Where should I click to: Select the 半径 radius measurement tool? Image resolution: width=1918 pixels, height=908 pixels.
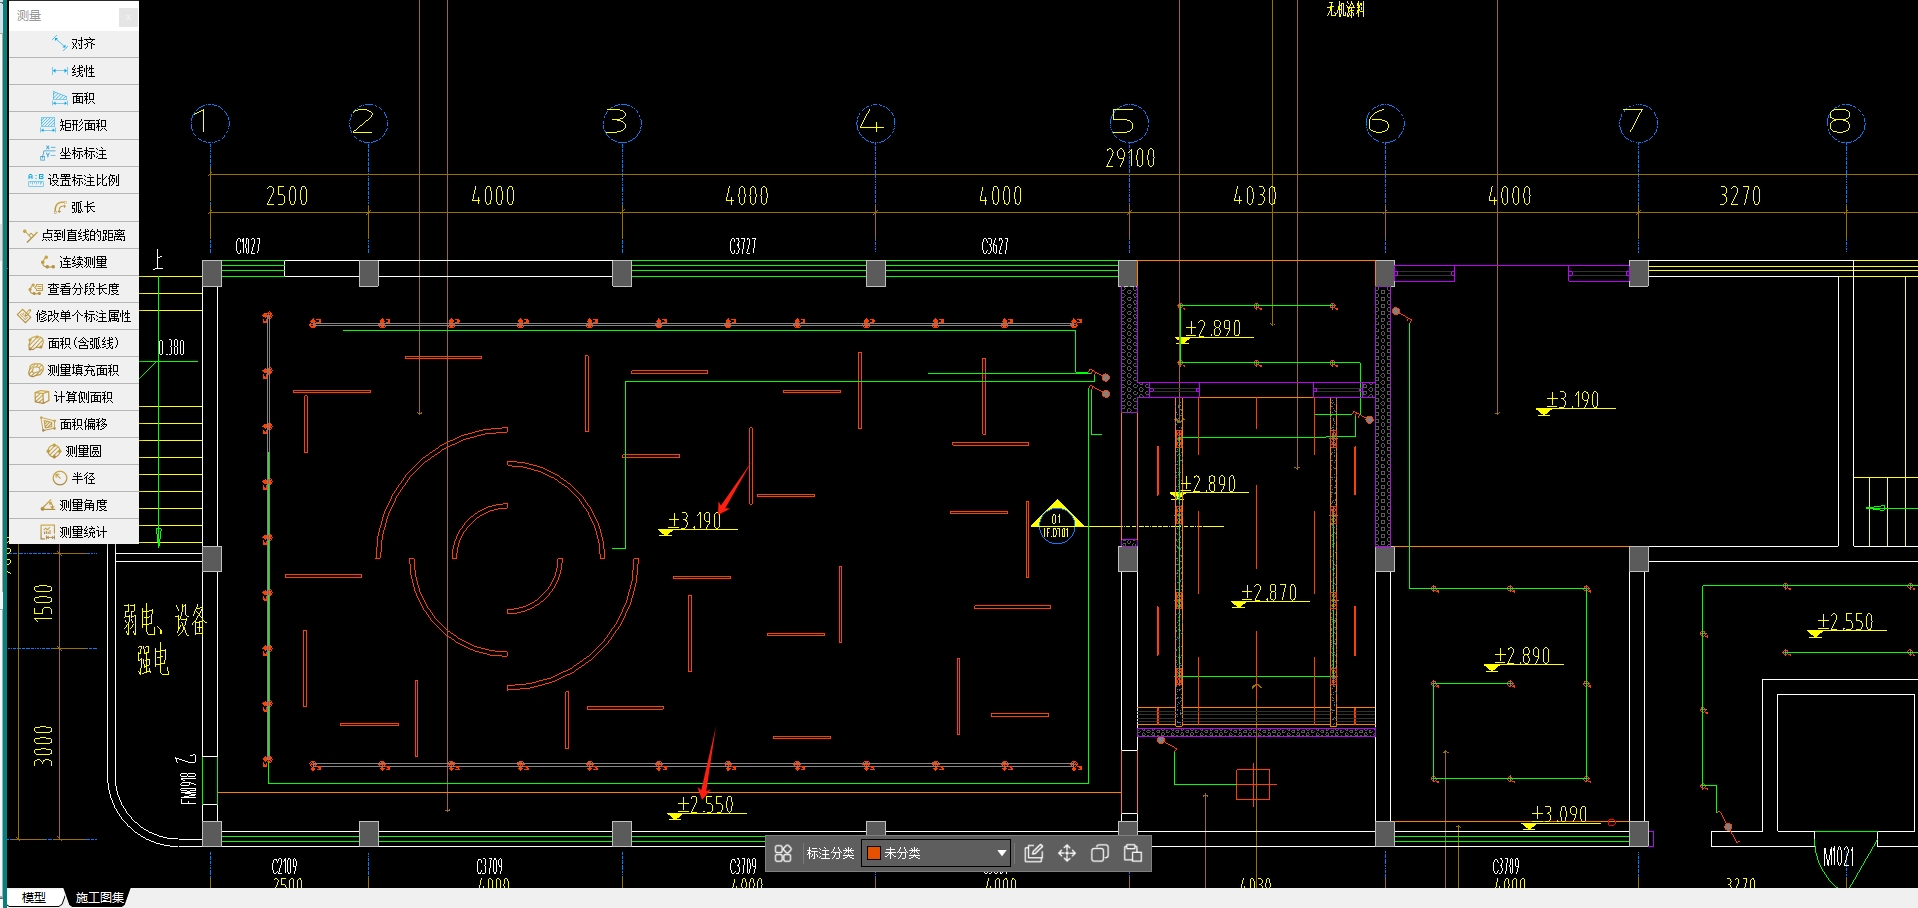[x=74, y=478]
